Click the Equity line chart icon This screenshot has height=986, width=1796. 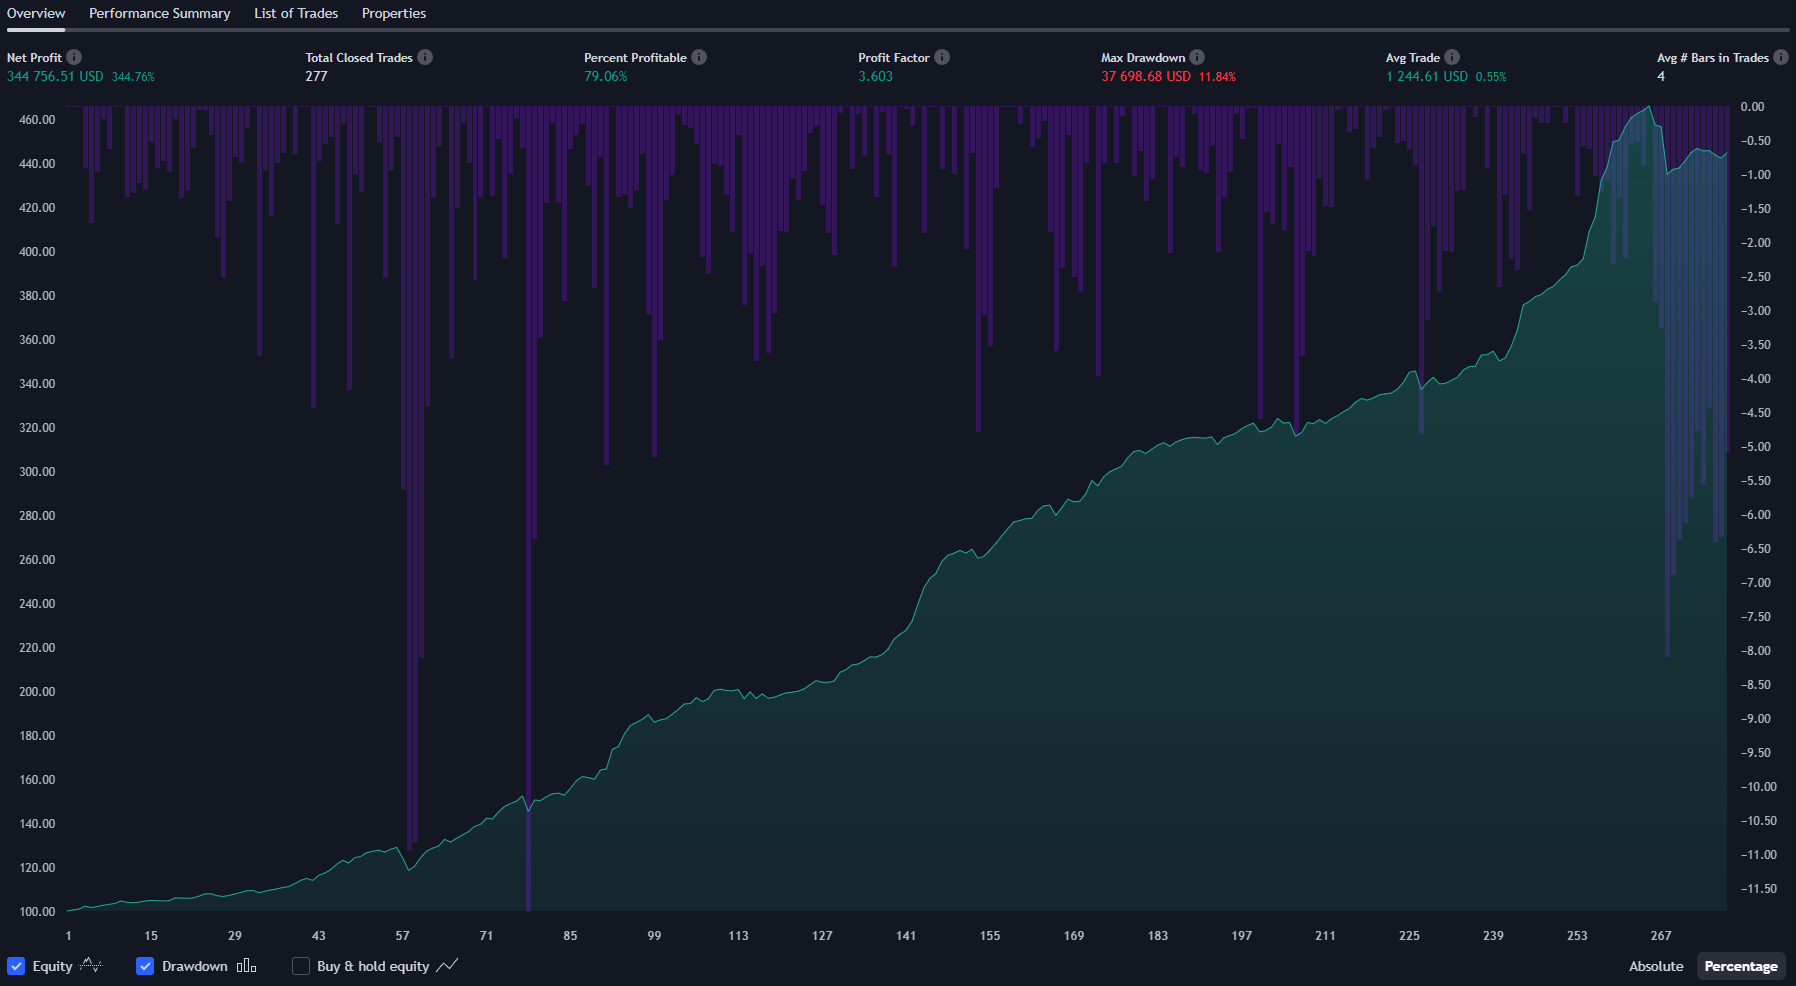(x=91, y=966)
